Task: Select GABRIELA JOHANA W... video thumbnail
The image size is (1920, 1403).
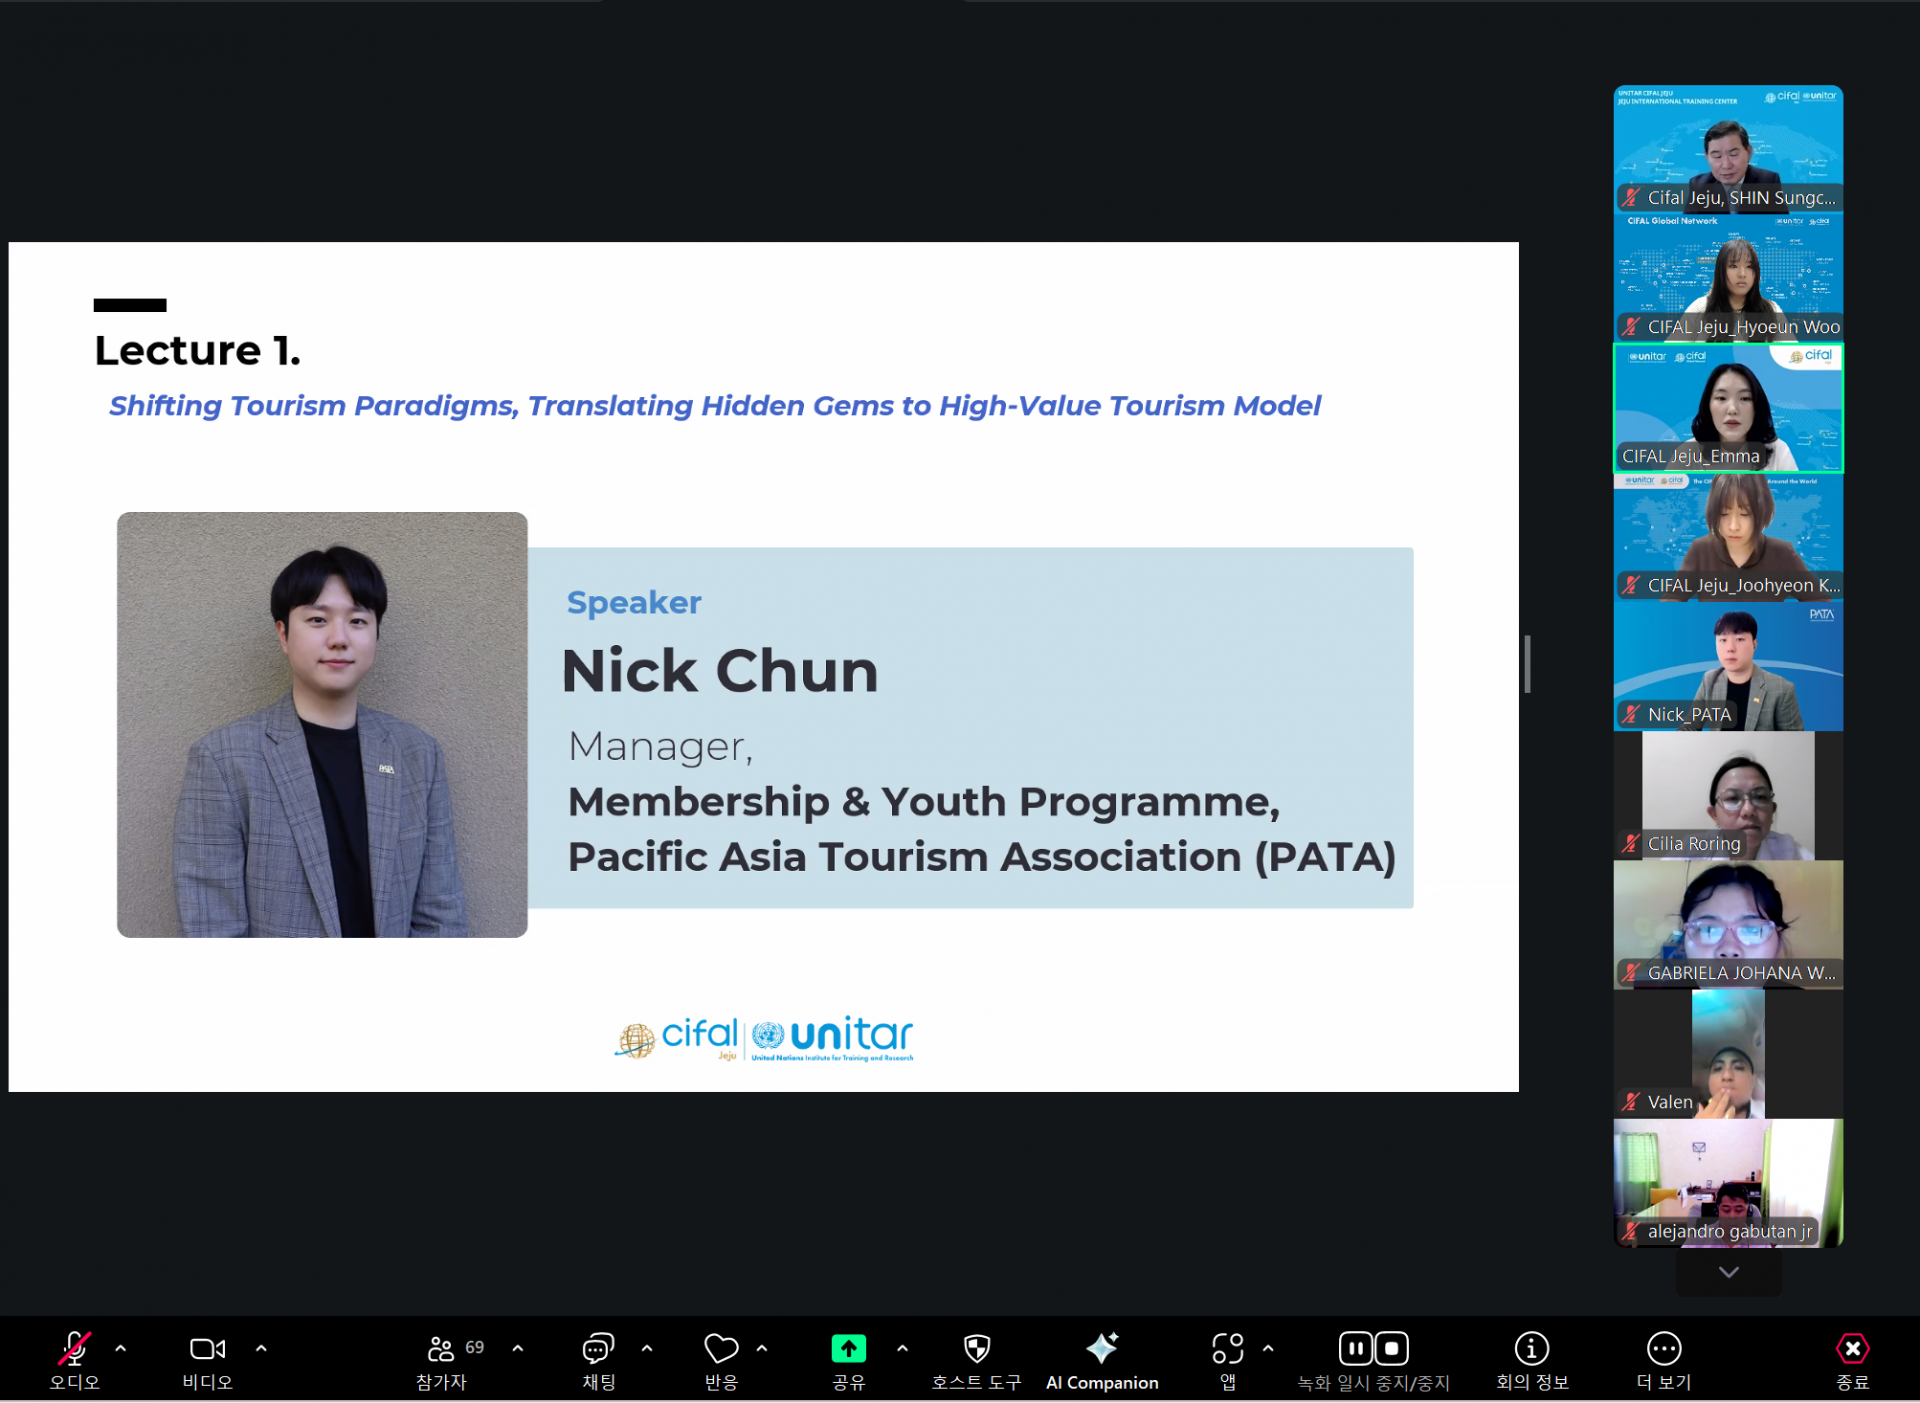Action: [x=1728, y=924]
